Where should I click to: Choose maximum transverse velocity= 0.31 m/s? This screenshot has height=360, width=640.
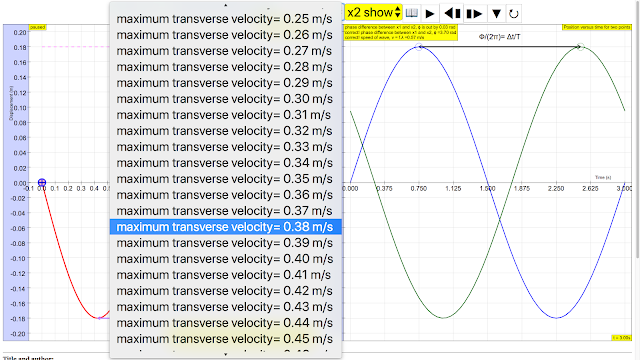225,115
